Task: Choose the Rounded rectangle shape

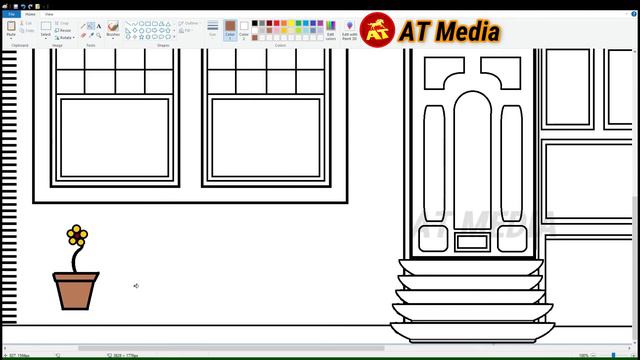Action: 154,24
